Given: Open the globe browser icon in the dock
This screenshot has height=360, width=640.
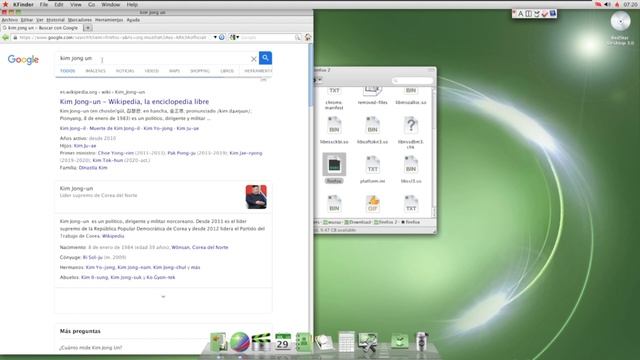Looking at the screenshot, I should tap(240, 342).
